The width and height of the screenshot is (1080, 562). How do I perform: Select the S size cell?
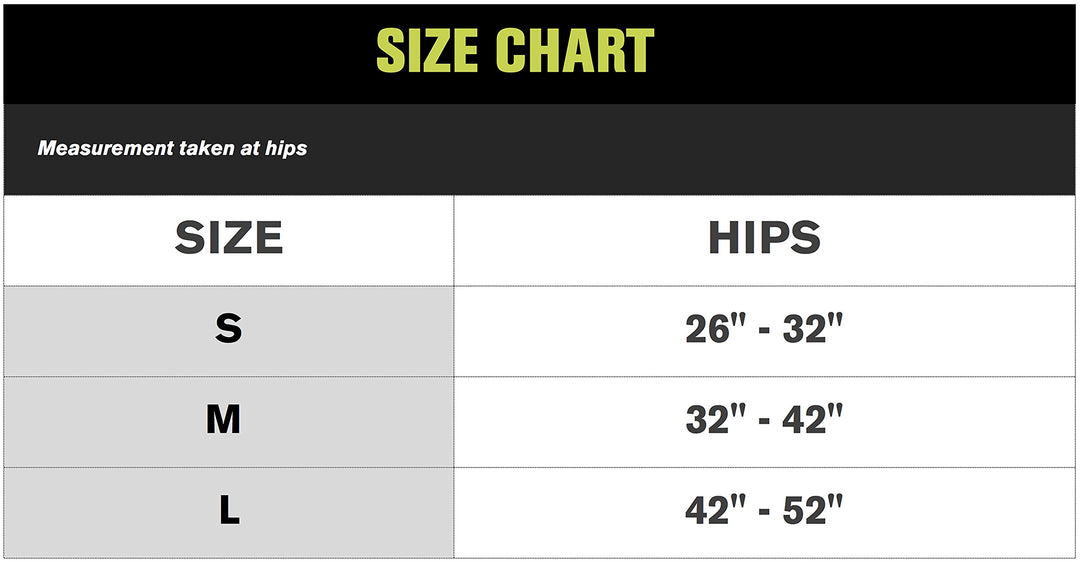(x=228, y=329)
